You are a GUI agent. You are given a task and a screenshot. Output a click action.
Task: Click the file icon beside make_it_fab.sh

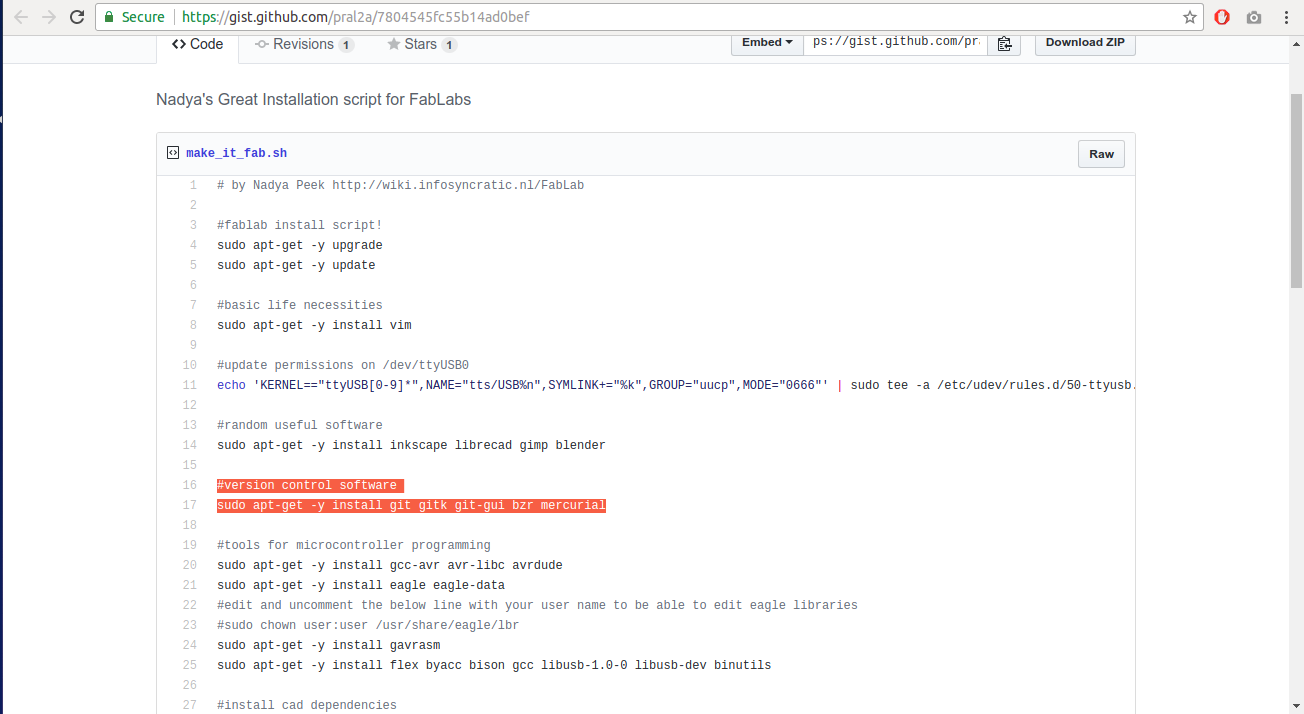[173, 153]
